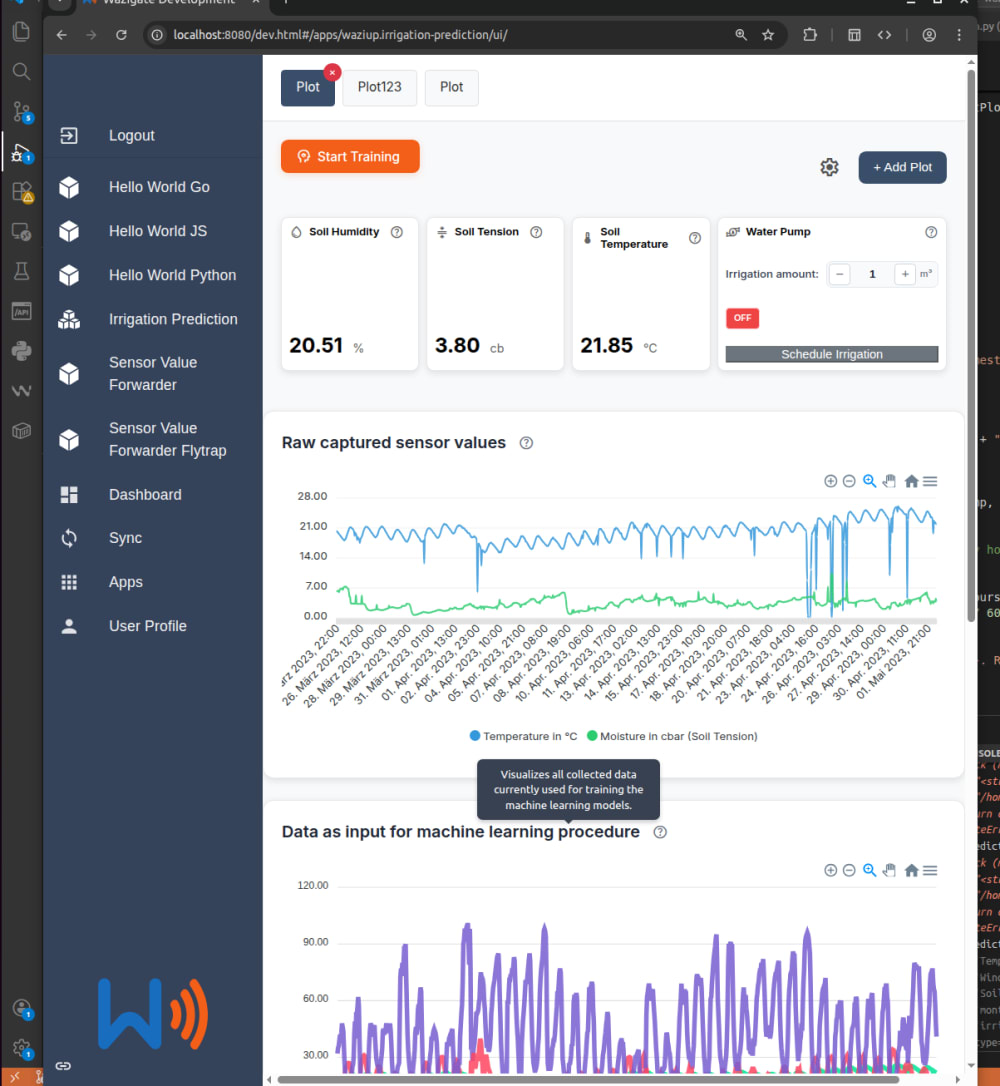1000x1086 pixels.
Task: Switch to Plot123 tab
Action: tap(380, 87)
